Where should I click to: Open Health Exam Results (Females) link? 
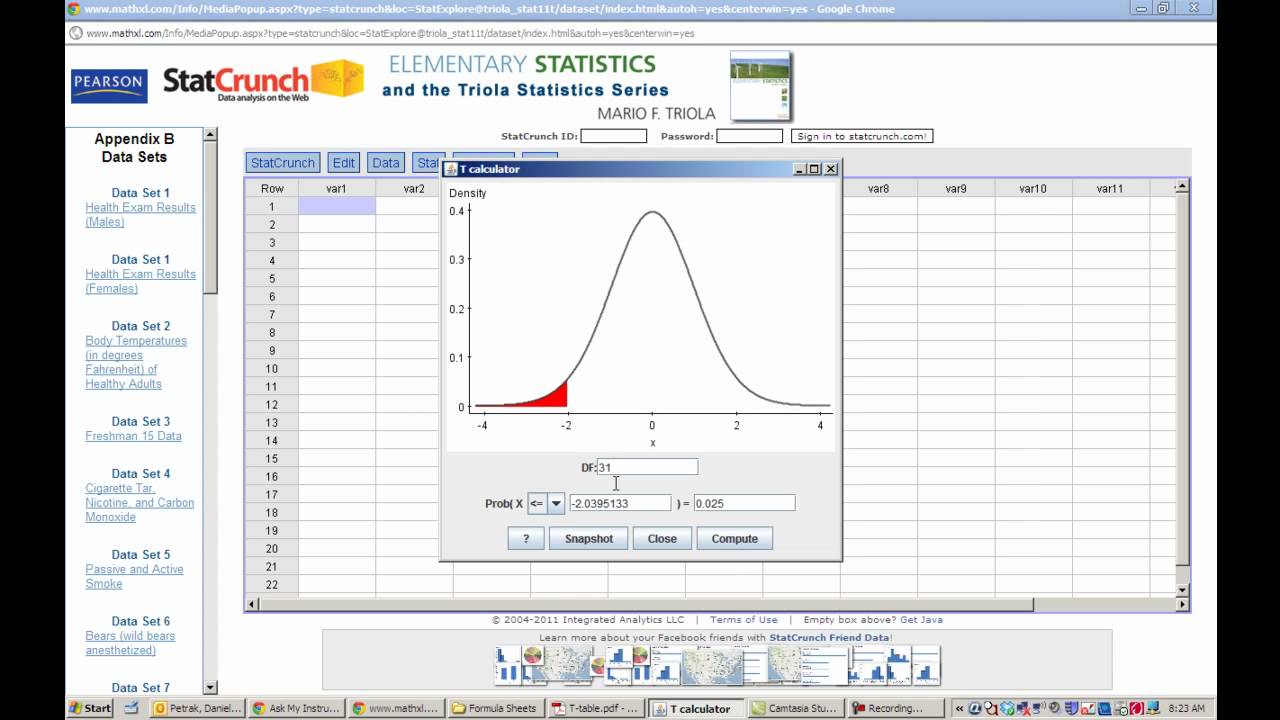click(x=140, y=281)
